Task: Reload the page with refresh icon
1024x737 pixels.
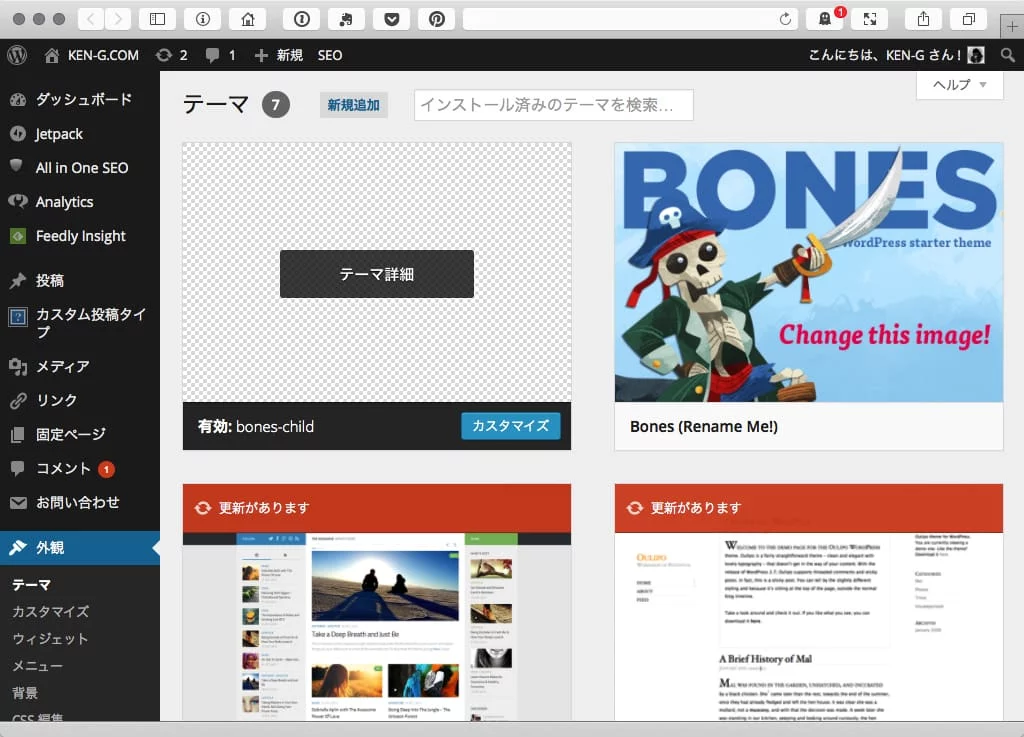Action: 785,19
